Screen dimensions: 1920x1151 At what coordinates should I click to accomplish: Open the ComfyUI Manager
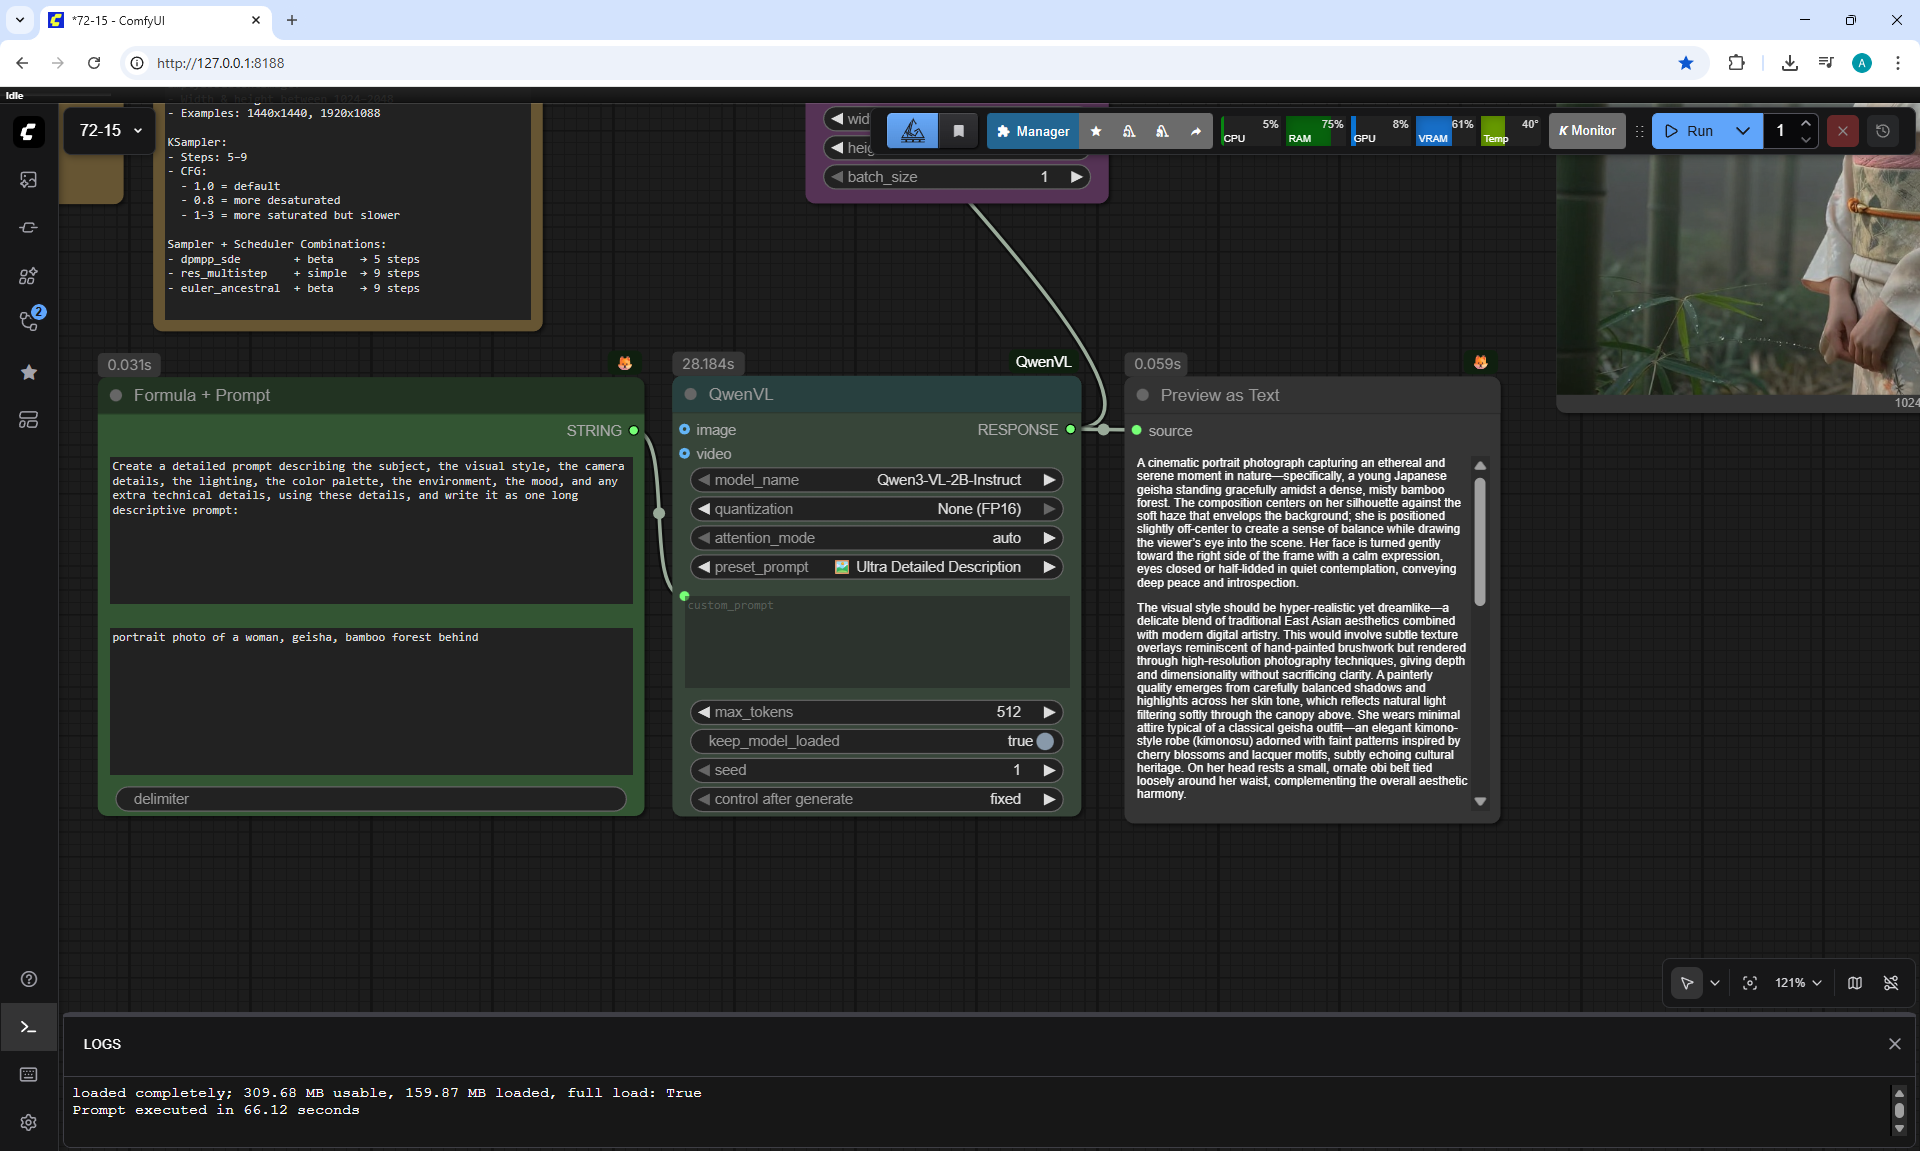tap(1033, 131)
